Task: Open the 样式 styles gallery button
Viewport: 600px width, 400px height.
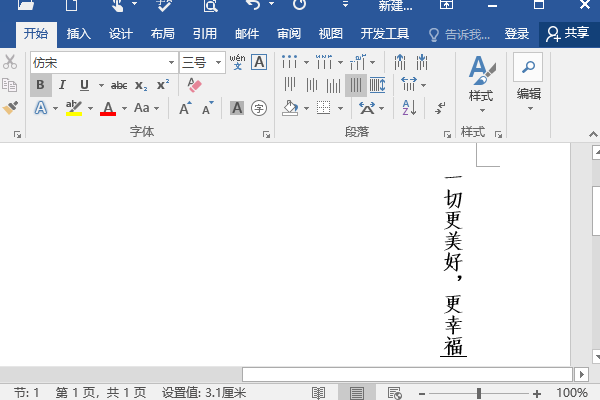Action: (x=481, y=84)
